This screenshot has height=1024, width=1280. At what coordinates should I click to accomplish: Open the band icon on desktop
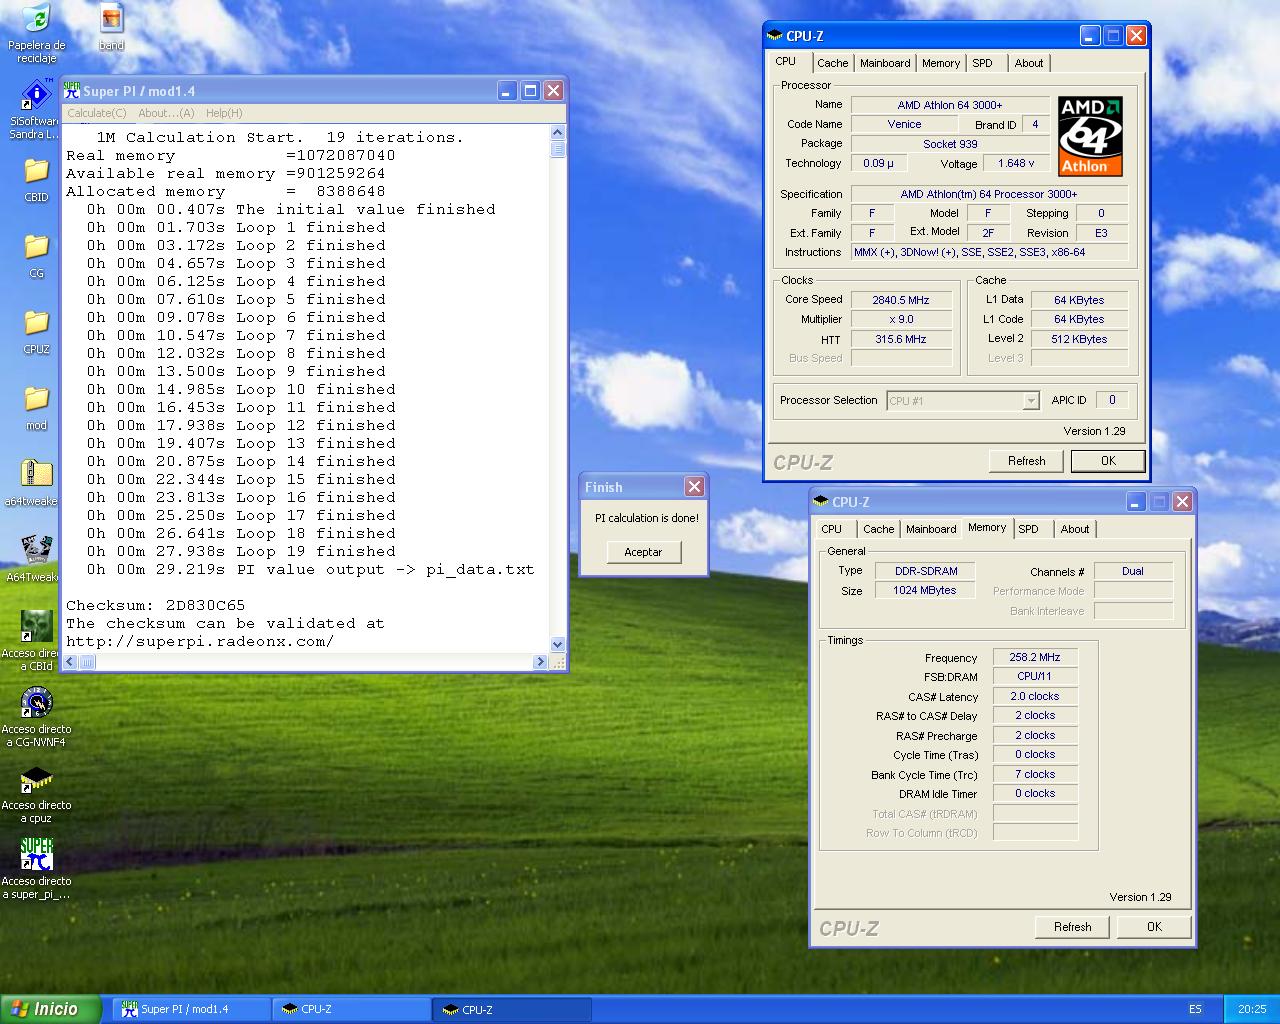point(111,20)
